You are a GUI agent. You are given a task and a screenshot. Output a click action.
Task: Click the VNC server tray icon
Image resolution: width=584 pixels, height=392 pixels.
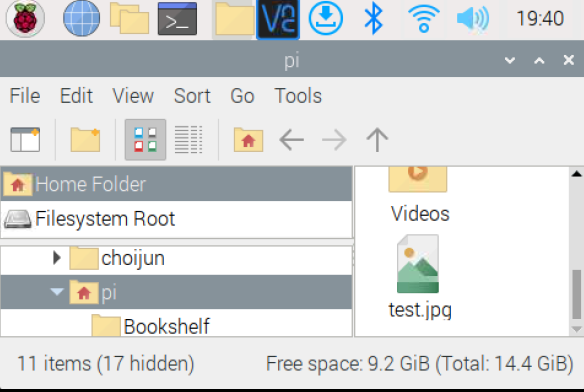[x=278, y=19]
